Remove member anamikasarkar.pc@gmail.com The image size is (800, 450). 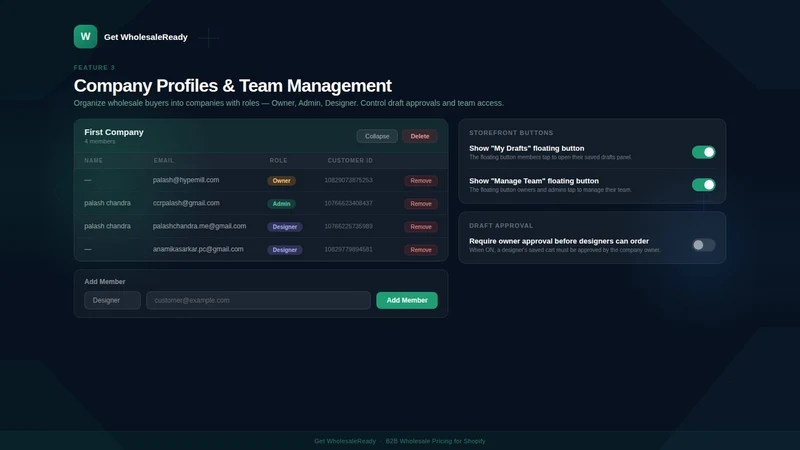421,249
